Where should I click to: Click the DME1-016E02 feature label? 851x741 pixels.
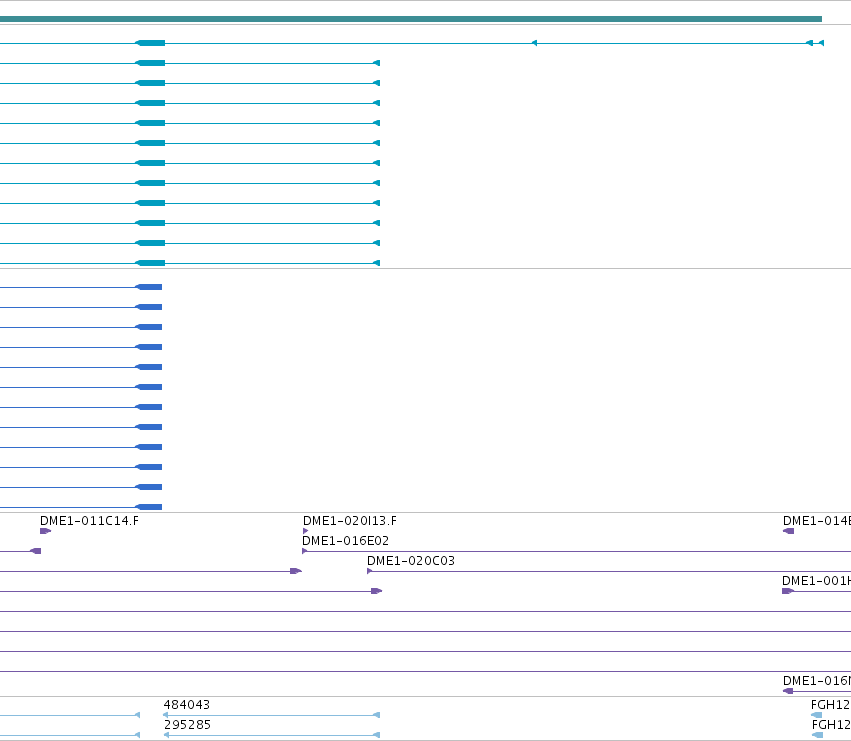pos(346,541)
